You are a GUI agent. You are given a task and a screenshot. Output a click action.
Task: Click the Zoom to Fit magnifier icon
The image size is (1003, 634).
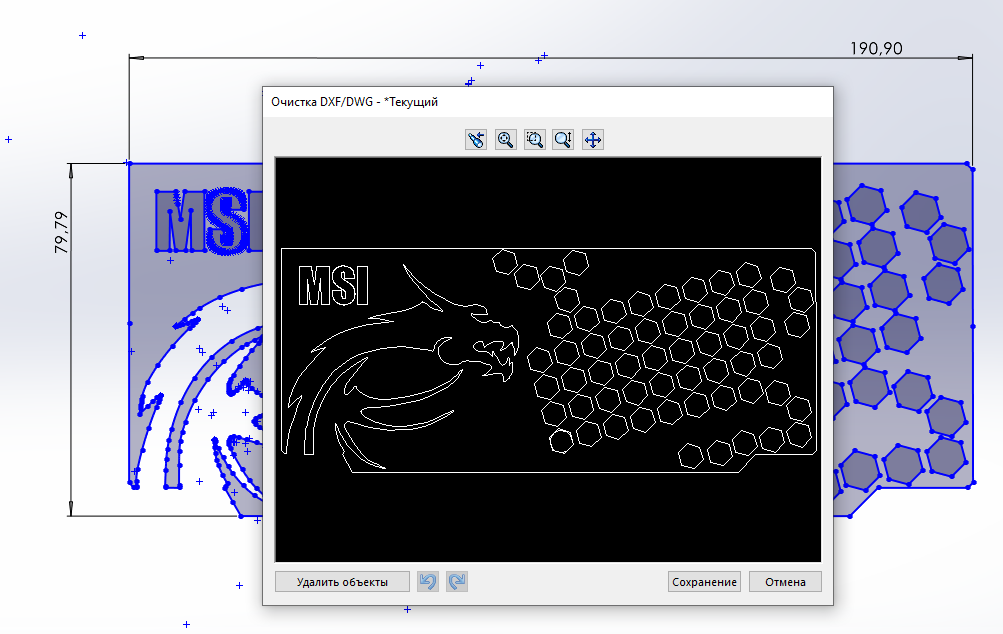tap(505, 139)
